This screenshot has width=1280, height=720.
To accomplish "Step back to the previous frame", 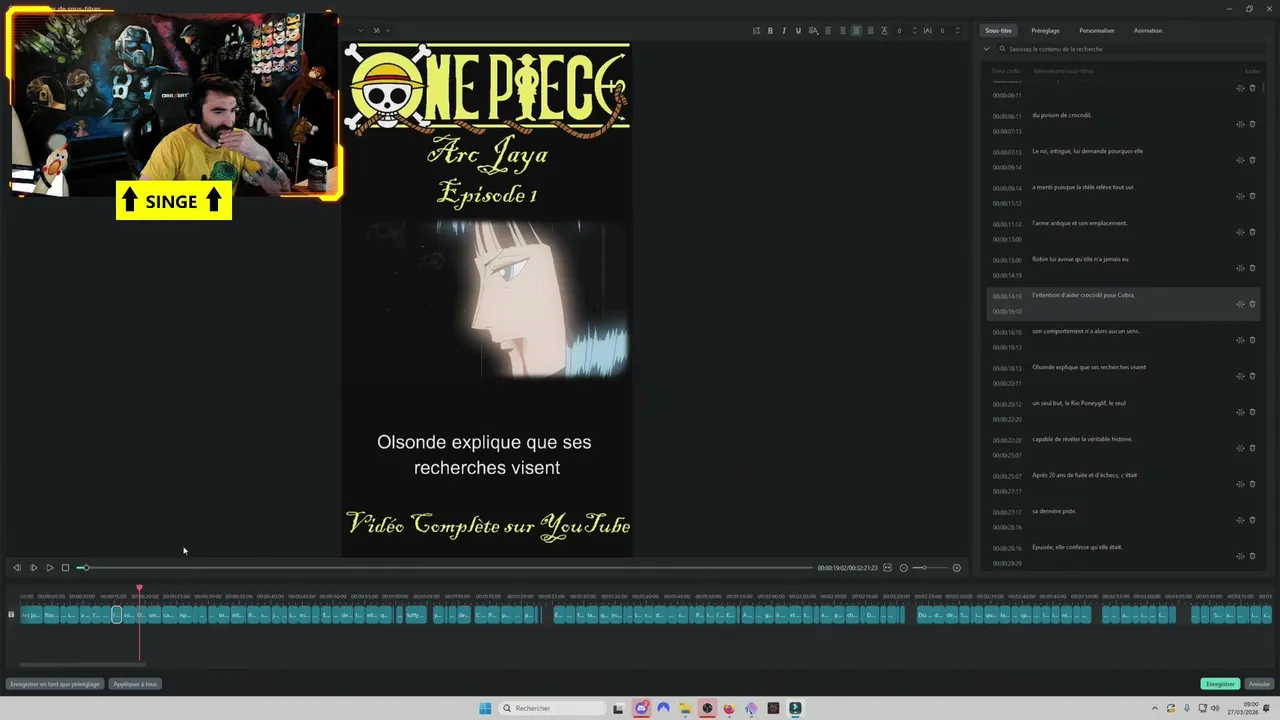I will click(x=17, y=568).
